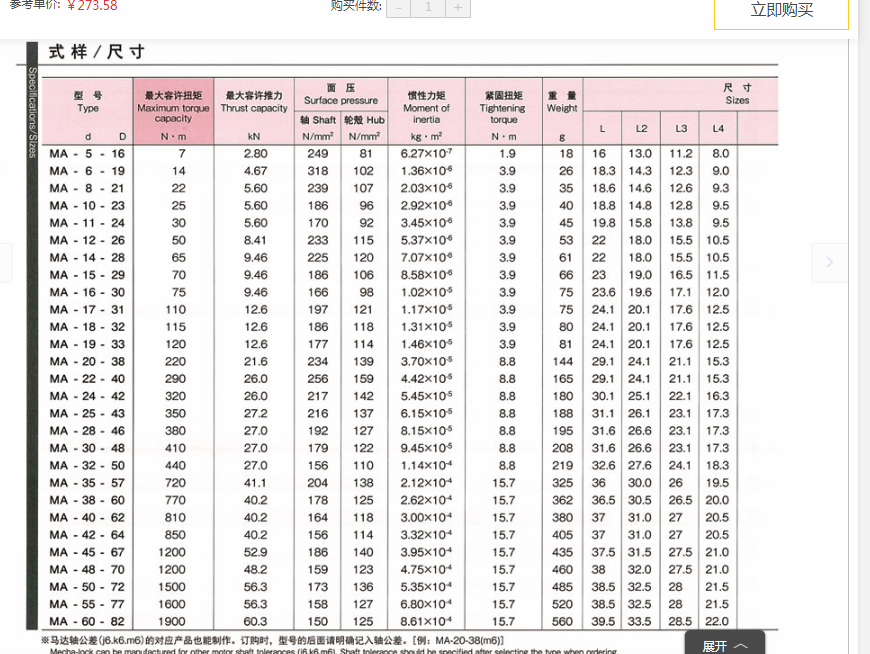Screen dimensions: 870x654
Task: Select row MA - 30 - 48
Action: pyautogui.click(x=410, y=448)
